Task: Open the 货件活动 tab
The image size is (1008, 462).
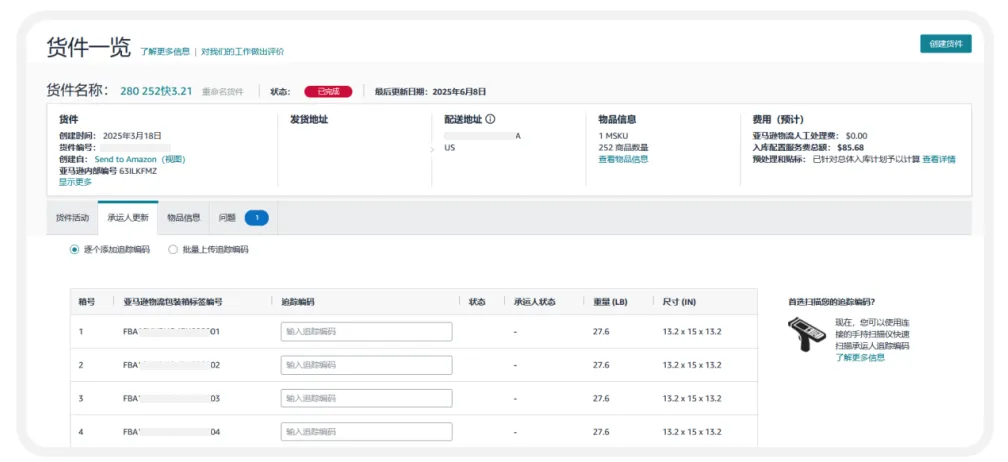Action: (72, 217)
